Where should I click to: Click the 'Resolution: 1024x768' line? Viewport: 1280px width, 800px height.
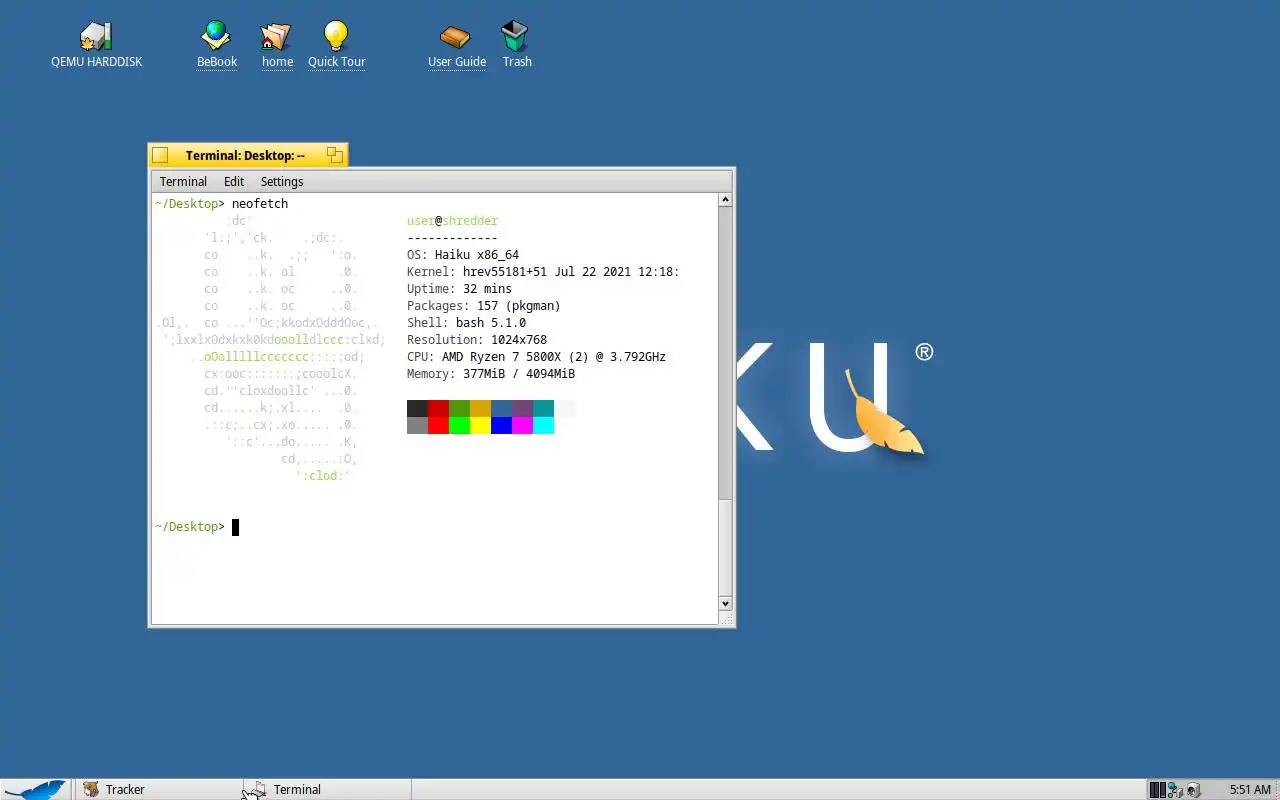pos(477,340)
